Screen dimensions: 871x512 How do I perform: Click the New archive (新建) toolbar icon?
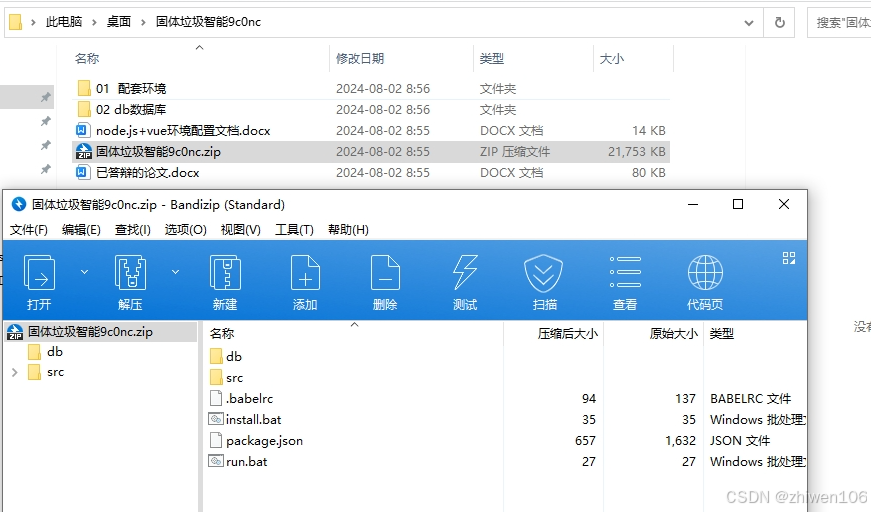(x=225, y=273)
